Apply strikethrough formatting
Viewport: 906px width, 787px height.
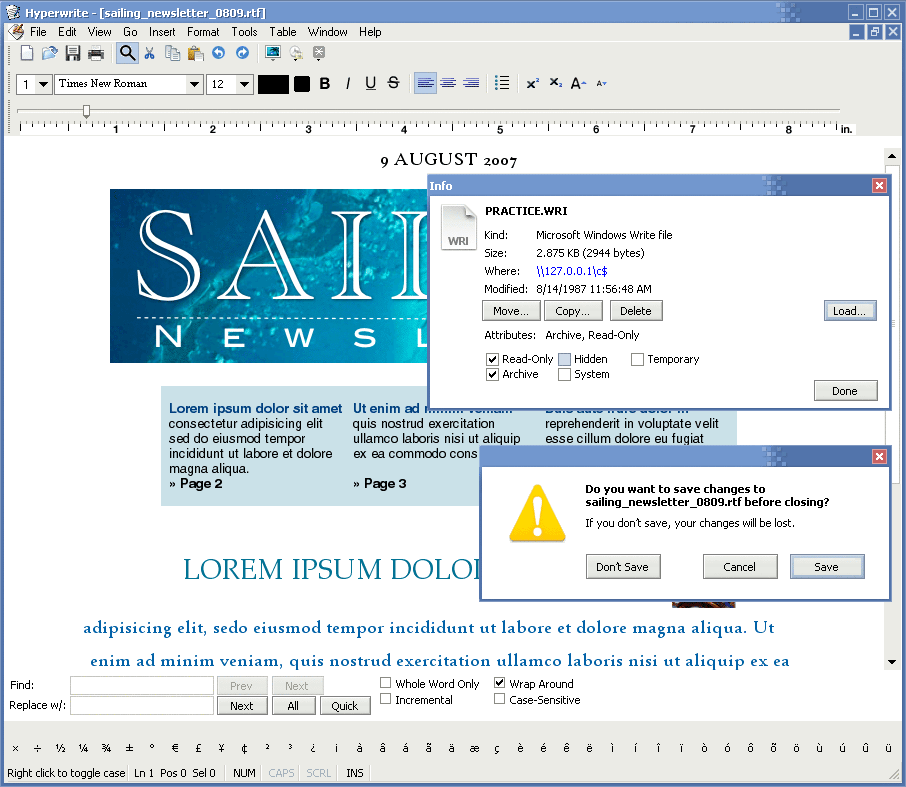click(x=393, y=84)
